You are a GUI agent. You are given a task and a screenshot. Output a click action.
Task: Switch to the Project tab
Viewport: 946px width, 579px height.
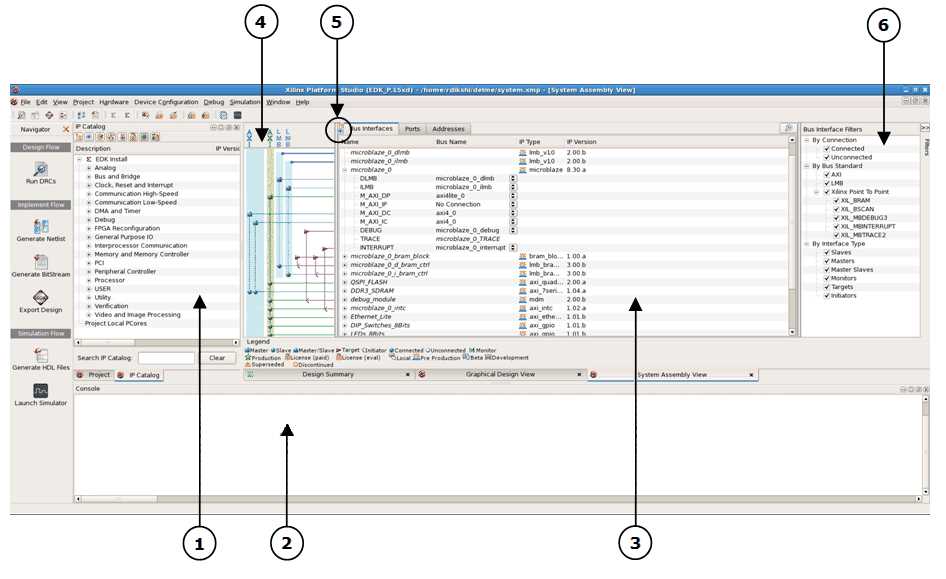(94, 375)
